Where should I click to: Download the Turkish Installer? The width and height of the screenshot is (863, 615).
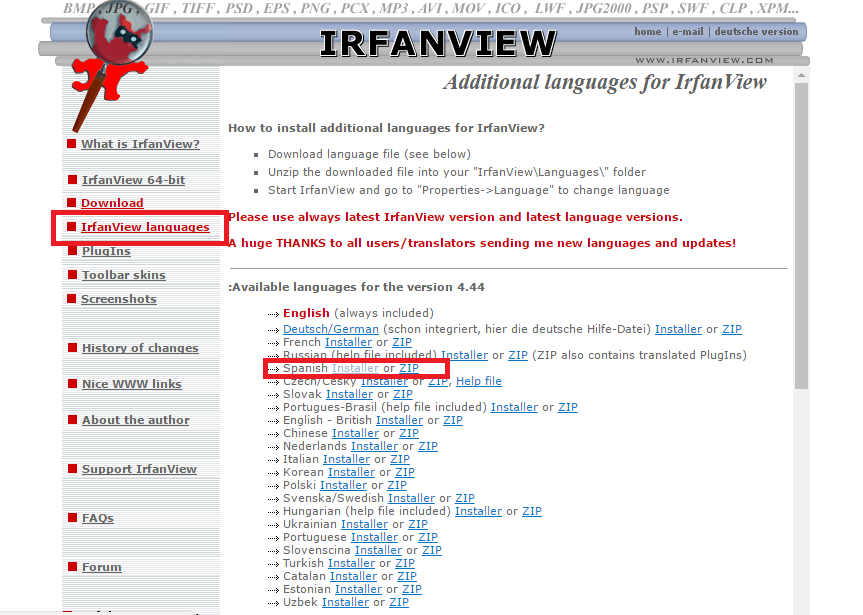coord(352,564)
